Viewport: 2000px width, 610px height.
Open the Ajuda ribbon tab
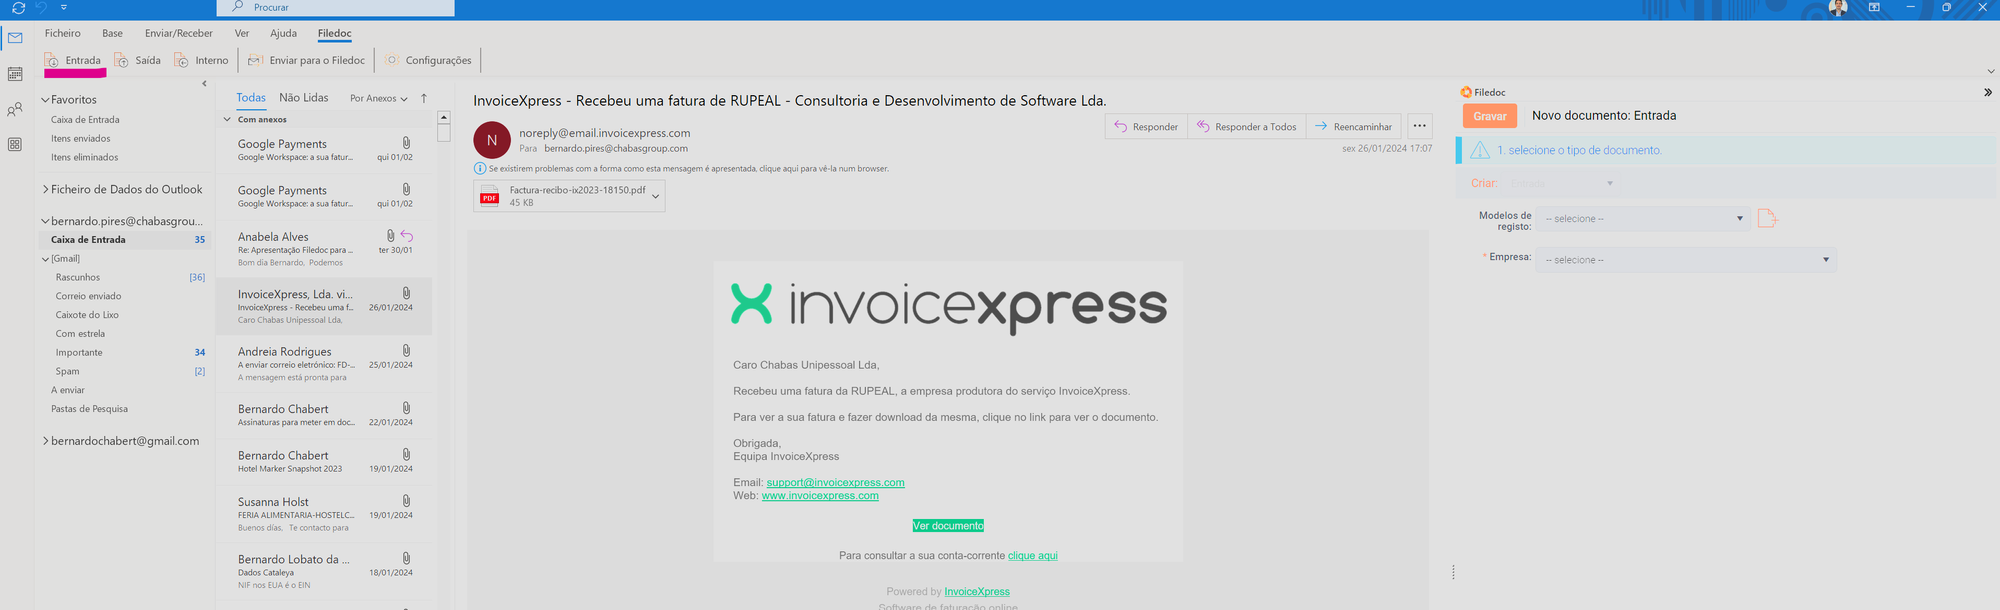coord(283,33)
